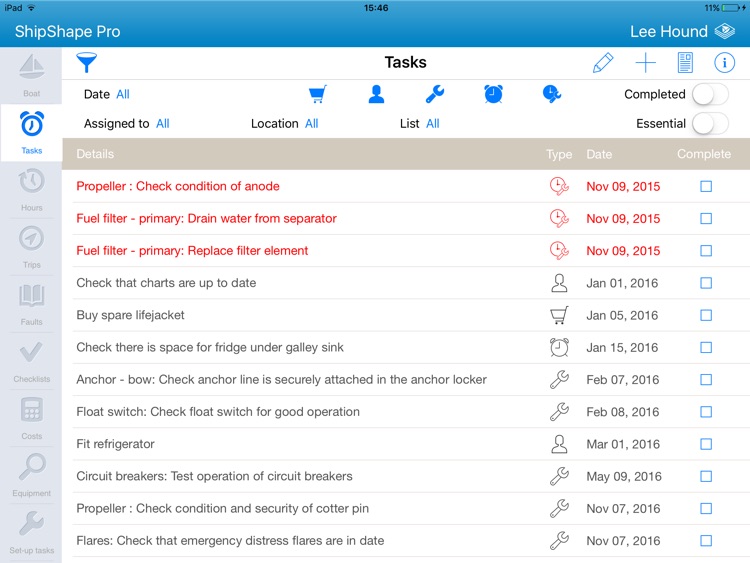Image resolution: width=750 pixels, height=563 pixels.
Task: Tap the Lee Hound boat name
Action: [x=668, y=32]
